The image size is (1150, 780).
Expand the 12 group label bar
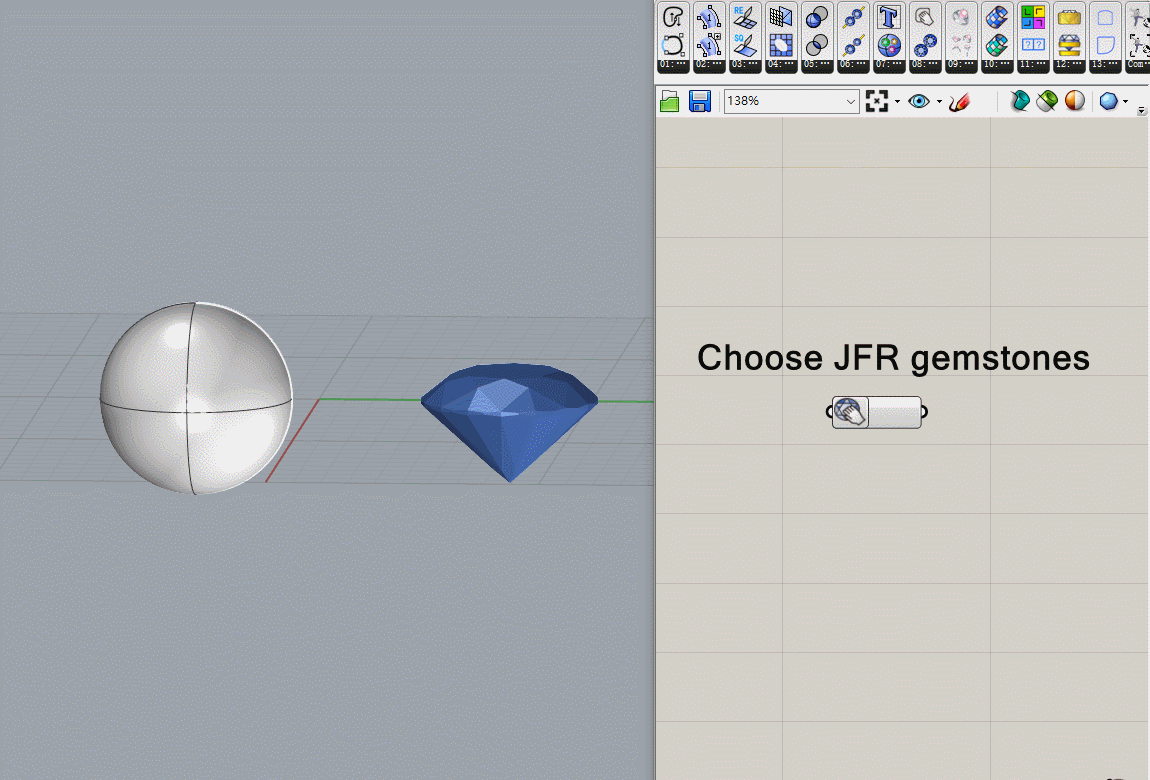[1069, 65]
